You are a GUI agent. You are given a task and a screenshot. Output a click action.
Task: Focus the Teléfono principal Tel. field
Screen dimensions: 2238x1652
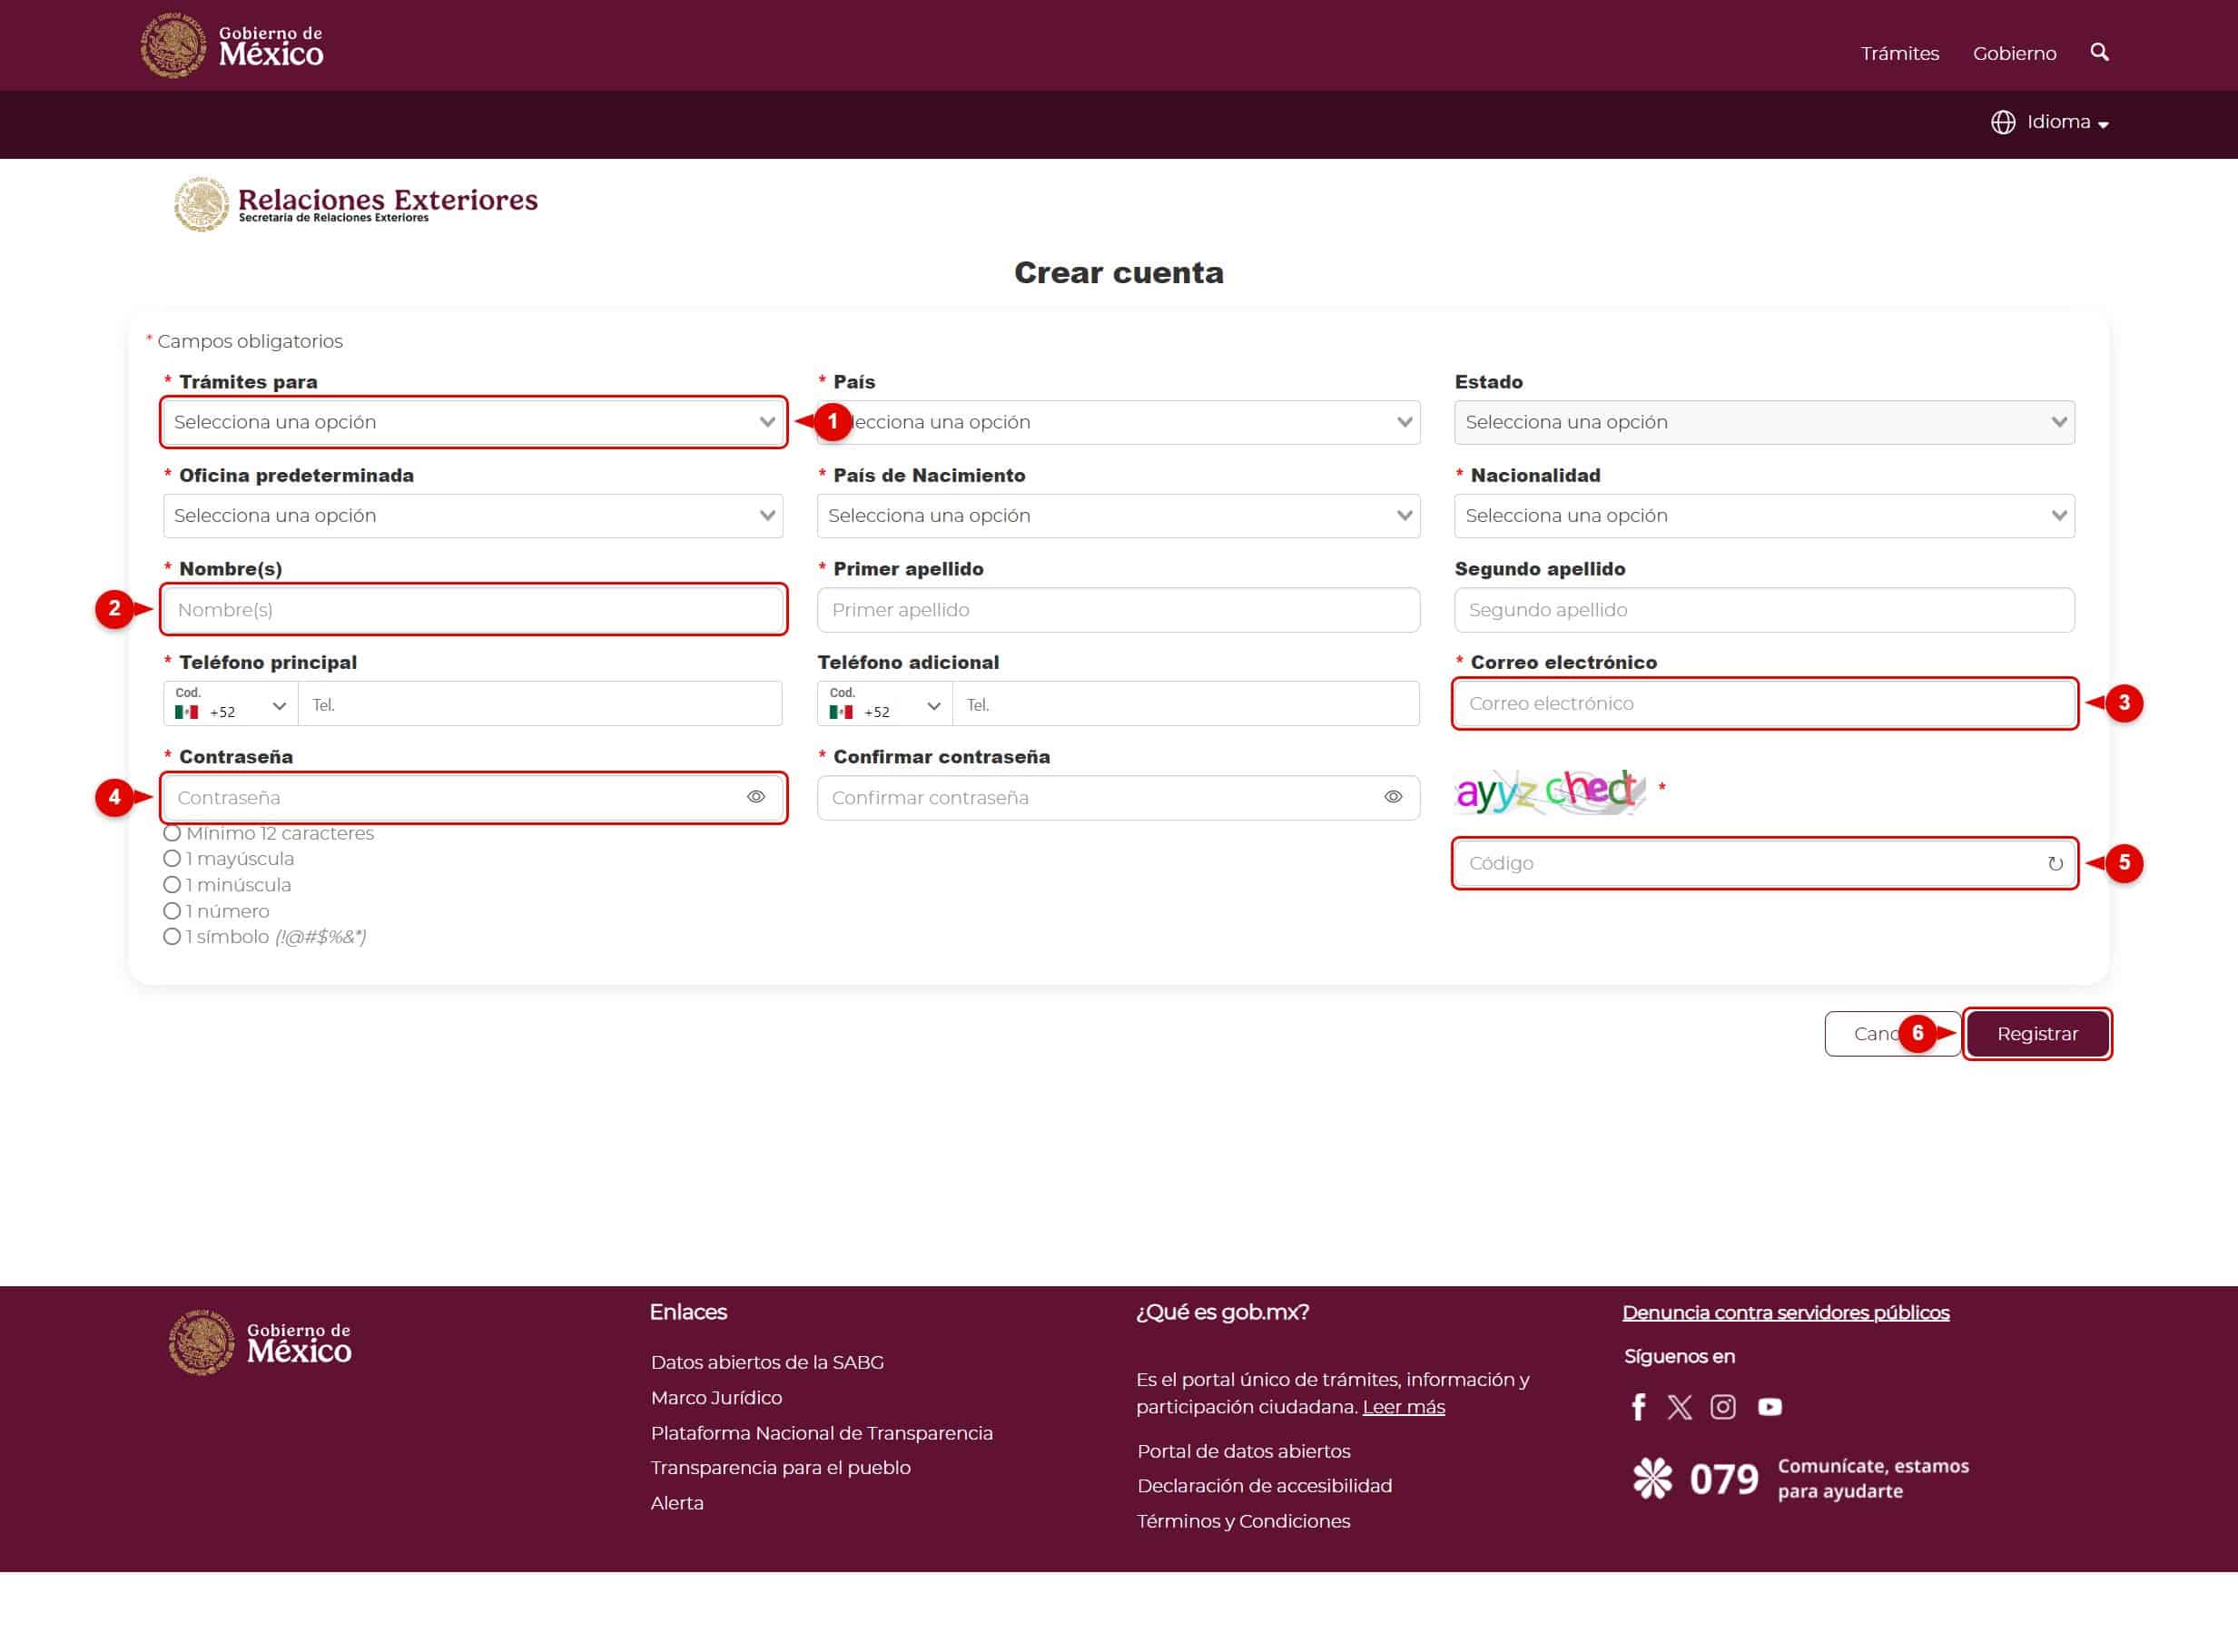coord(540,704)
